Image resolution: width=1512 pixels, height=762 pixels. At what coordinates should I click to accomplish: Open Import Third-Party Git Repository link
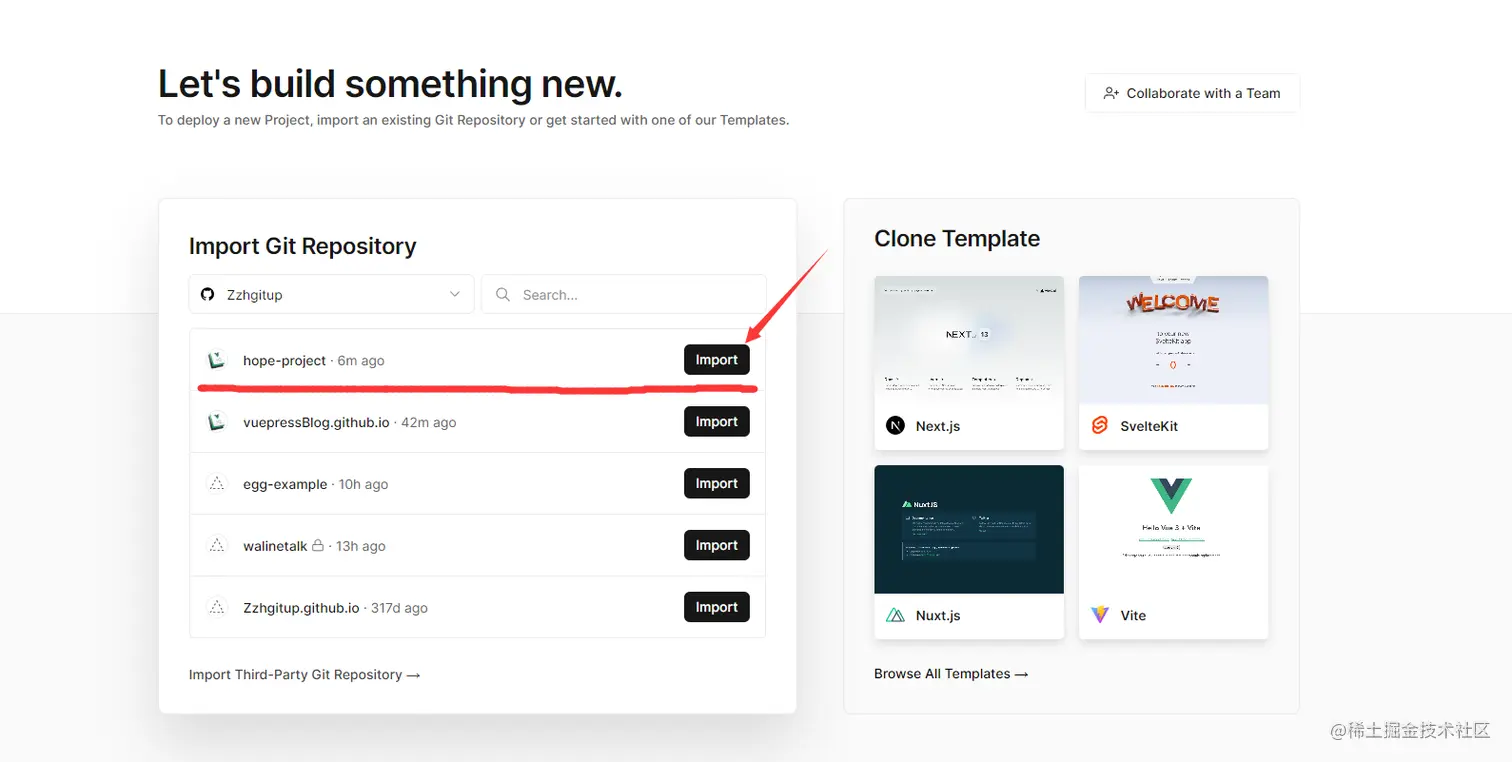coord(304,675)
